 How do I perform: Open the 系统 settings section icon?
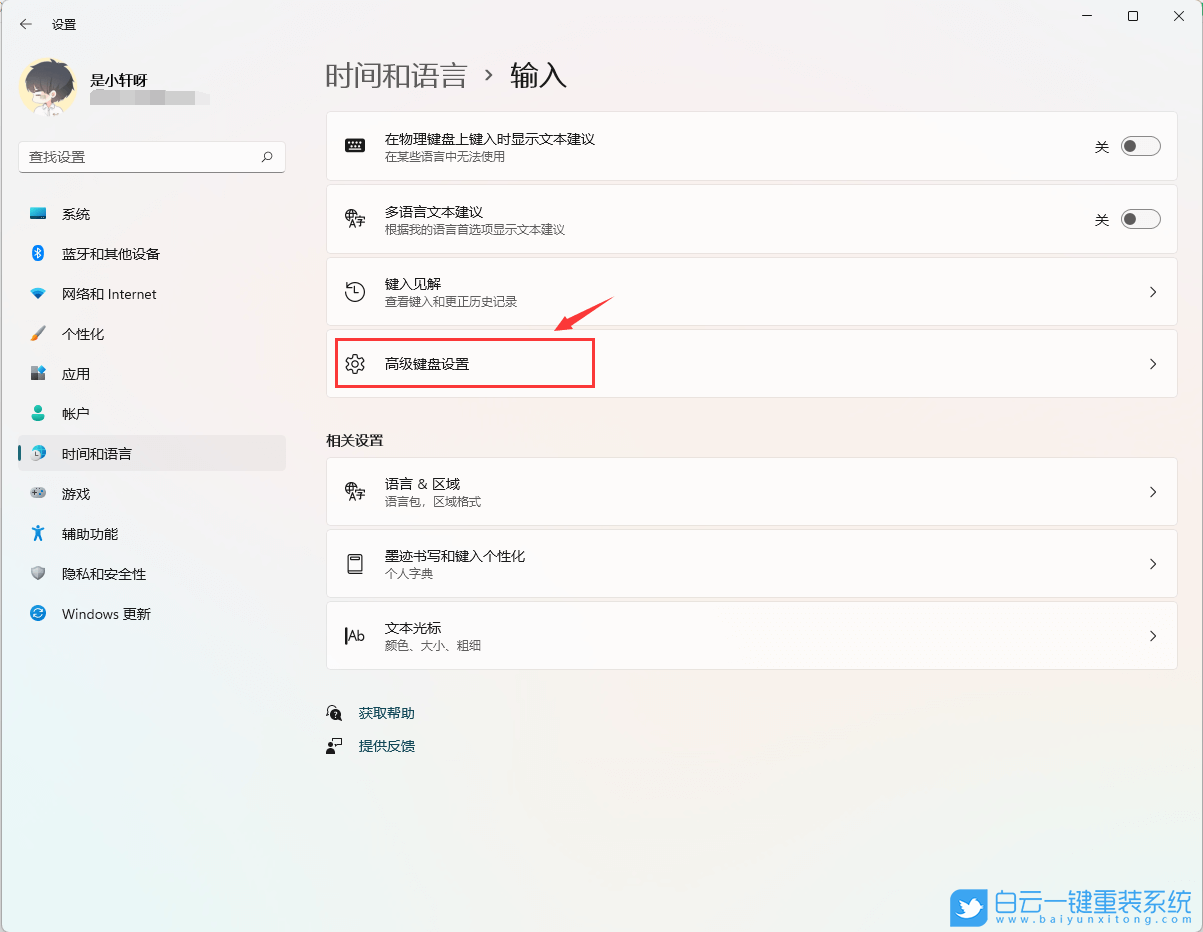coord(38,213)
